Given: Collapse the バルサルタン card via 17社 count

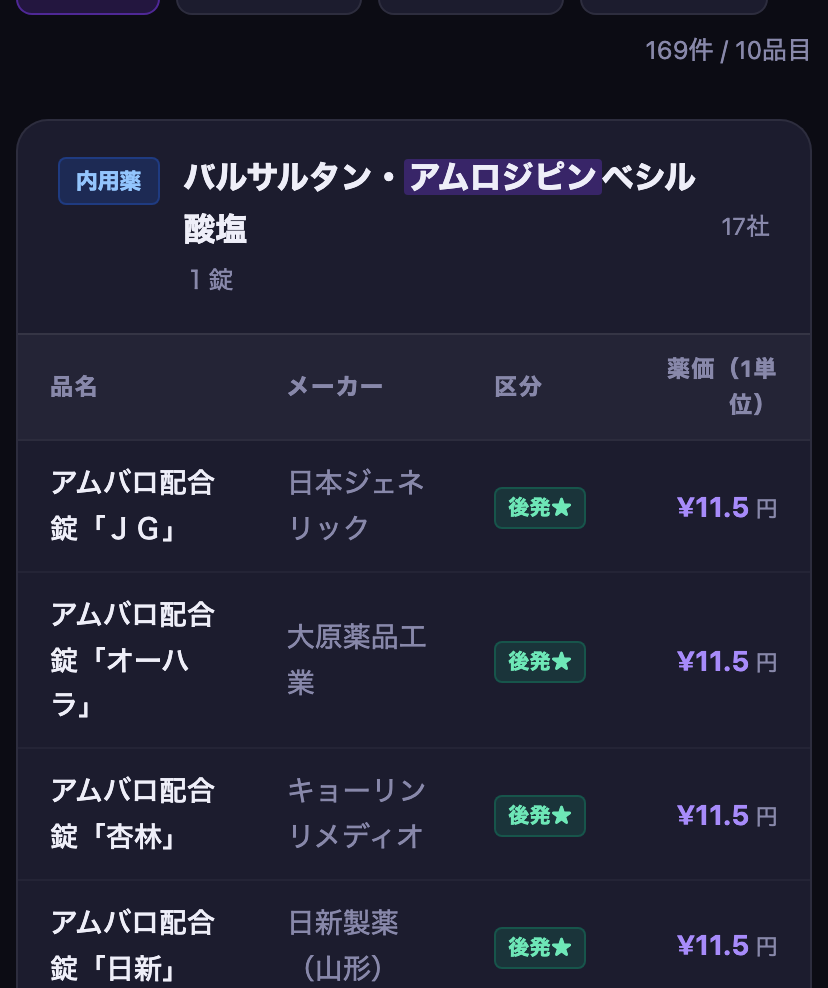Looking at the screenshot, I should point(745,227).
